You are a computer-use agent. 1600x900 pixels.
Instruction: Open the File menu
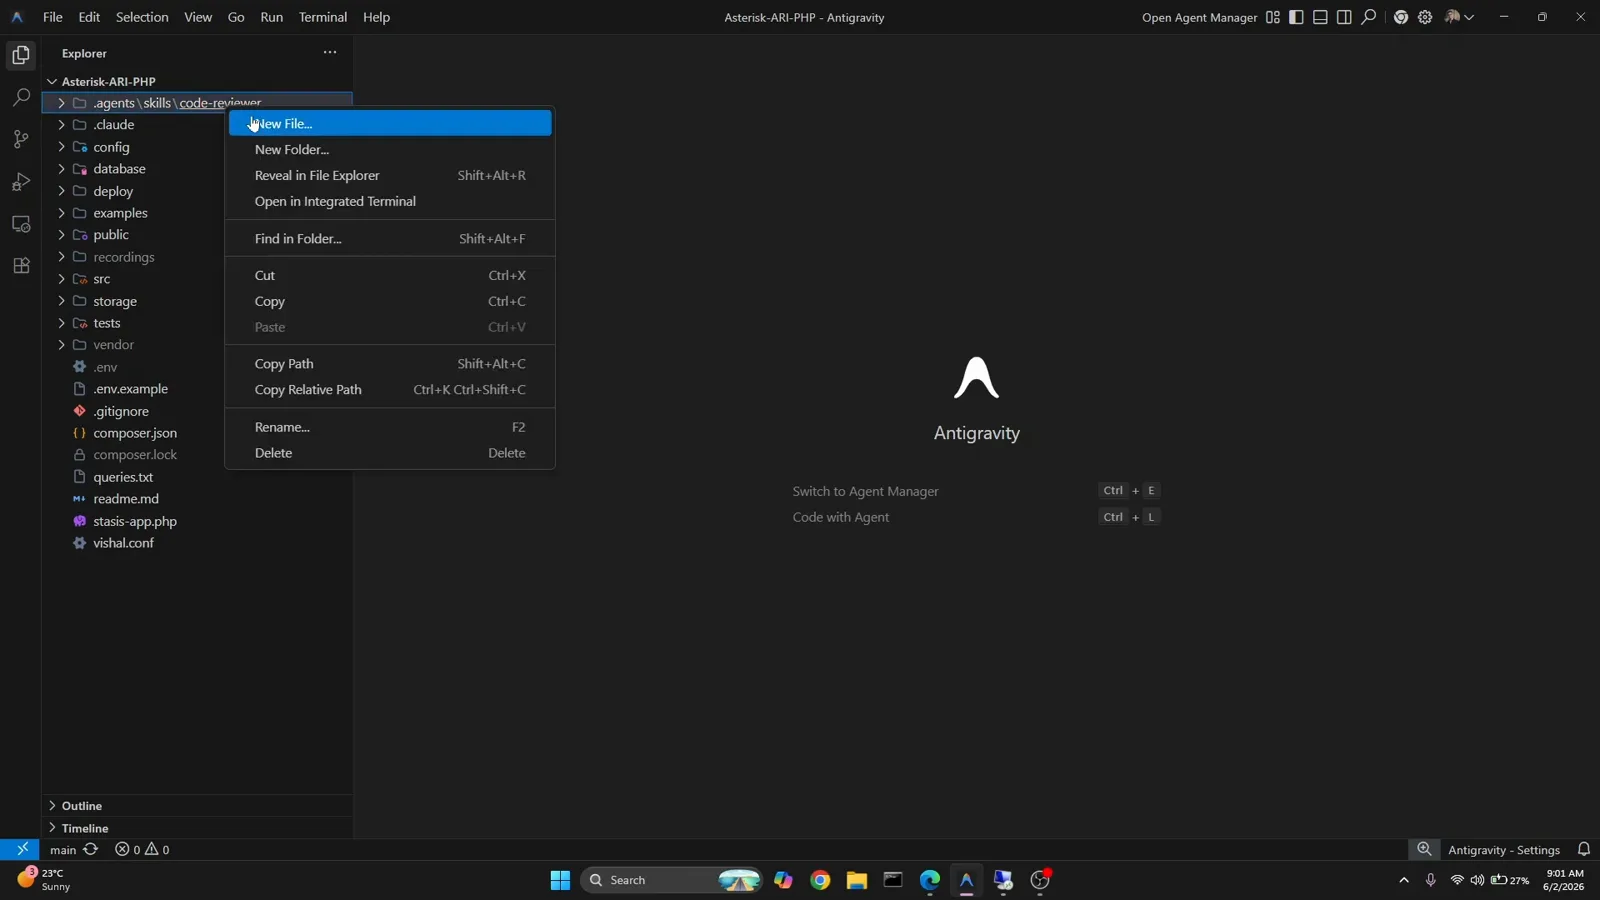click(53, 17)
